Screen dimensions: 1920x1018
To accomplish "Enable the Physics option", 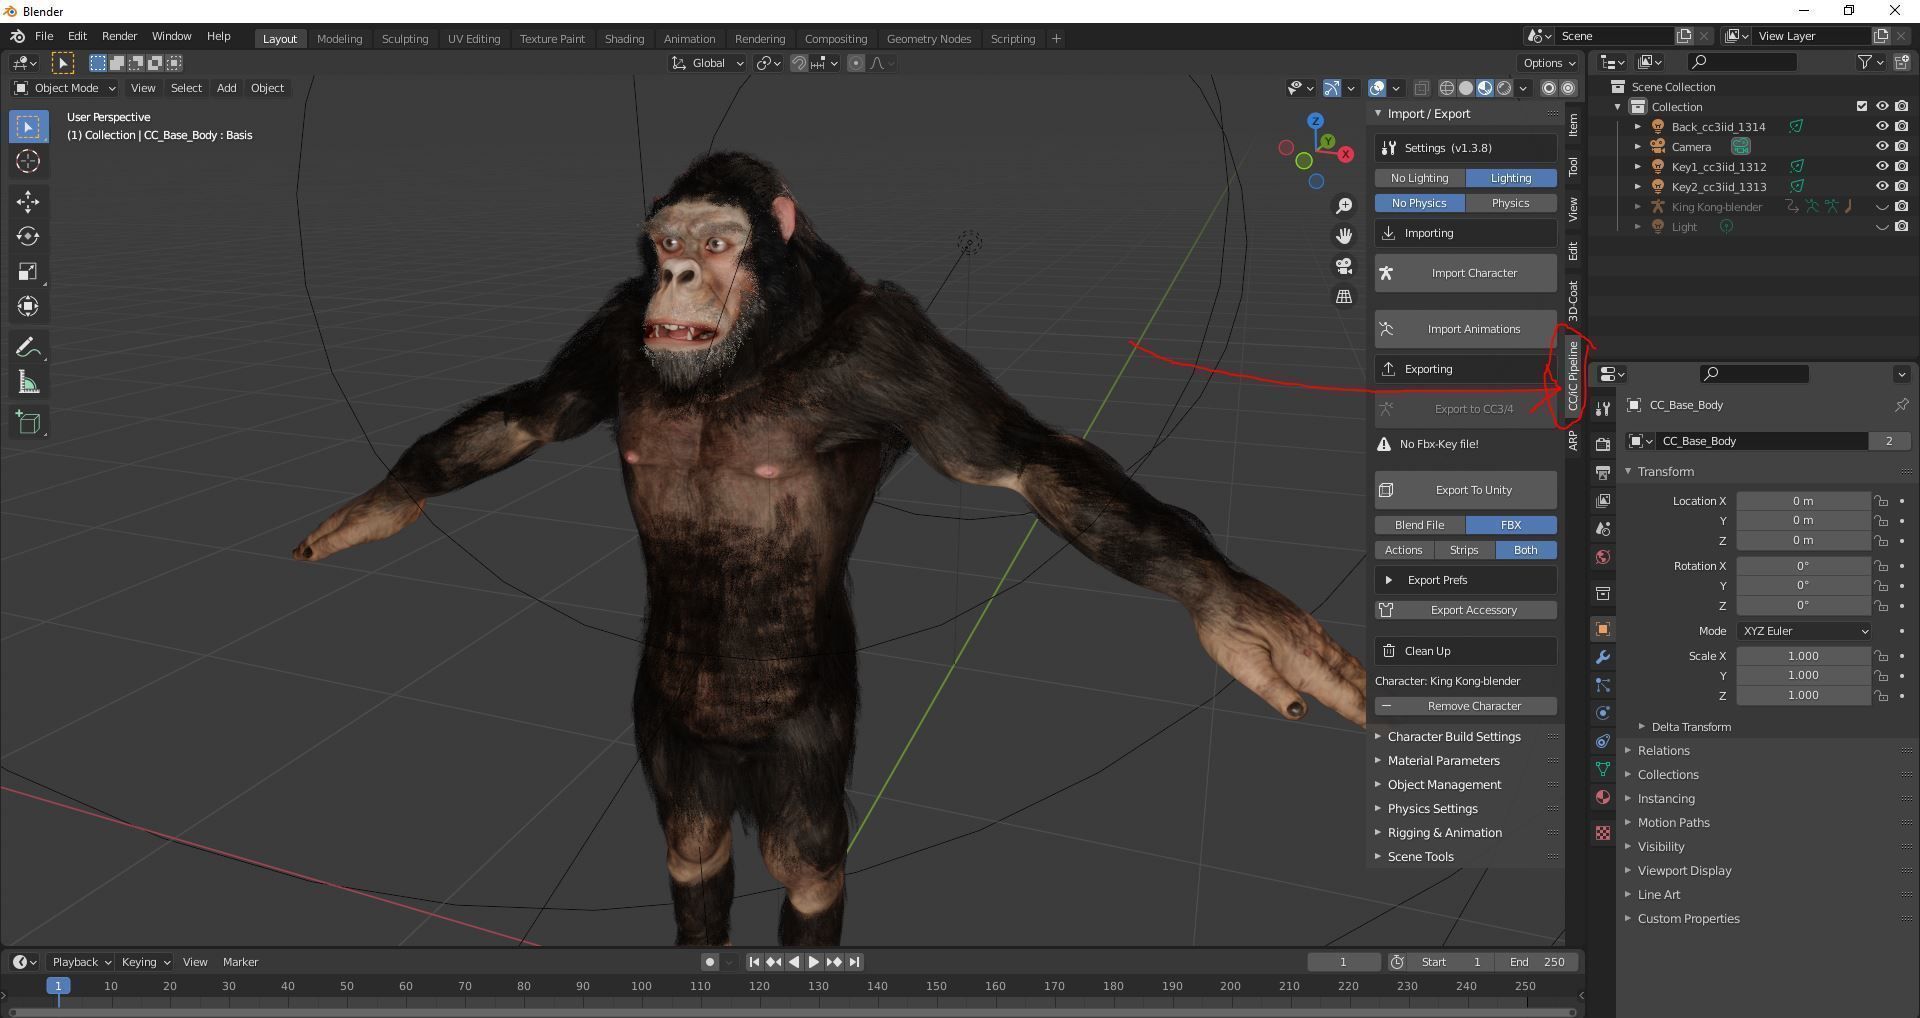I will click(x=1510, y=203).
